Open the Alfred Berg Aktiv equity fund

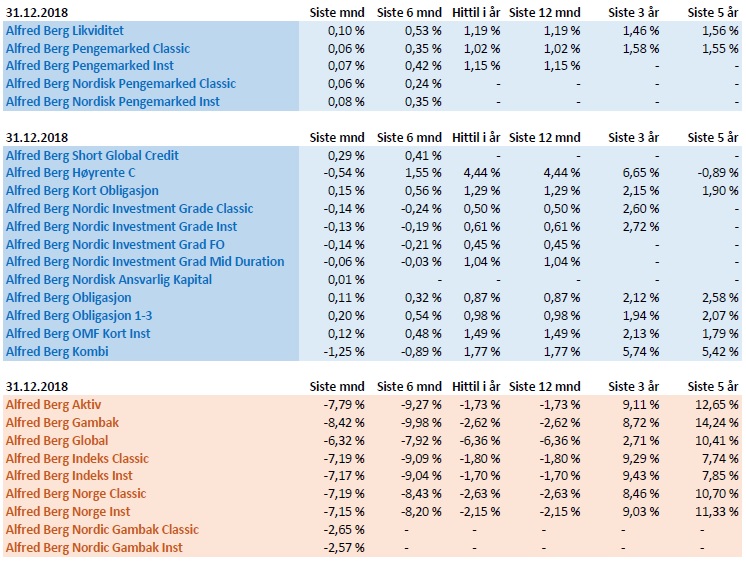(53, 405)
